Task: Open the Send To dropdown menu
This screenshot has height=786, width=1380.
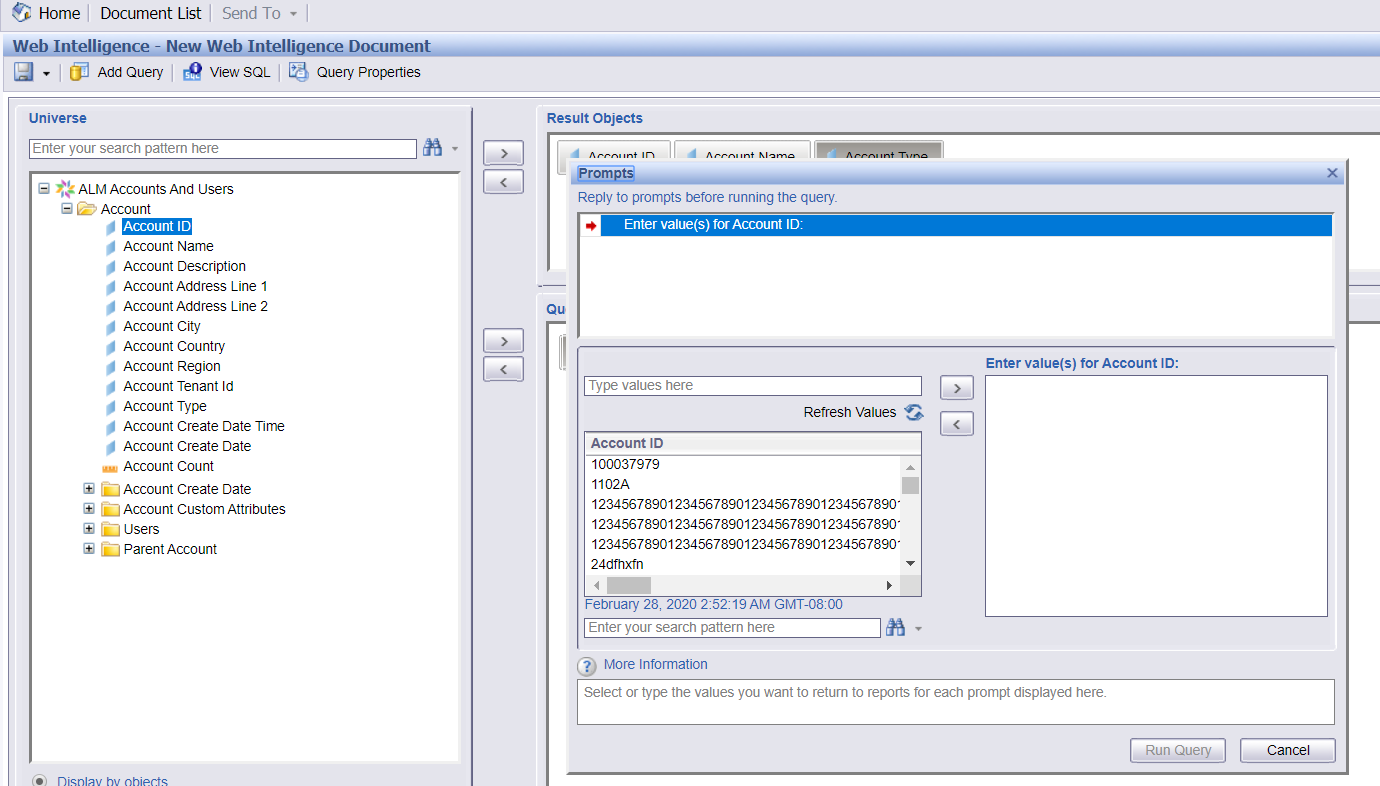Action: tap(260, 13)
